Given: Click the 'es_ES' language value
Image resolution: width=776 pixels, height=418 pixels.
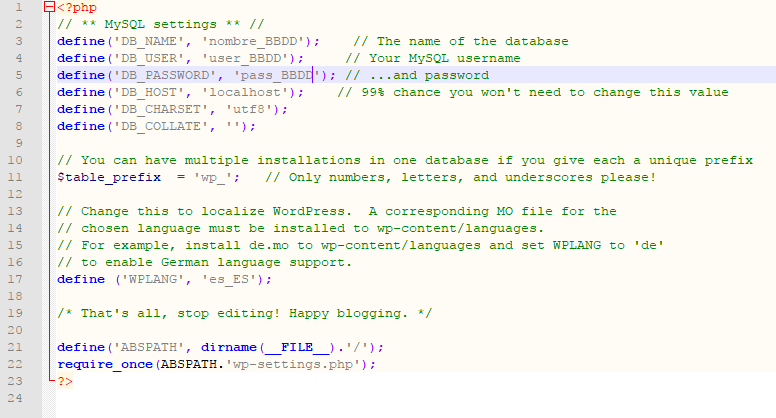Looking at the screenshot, I should pyautogui.click(x=229, y=279).
